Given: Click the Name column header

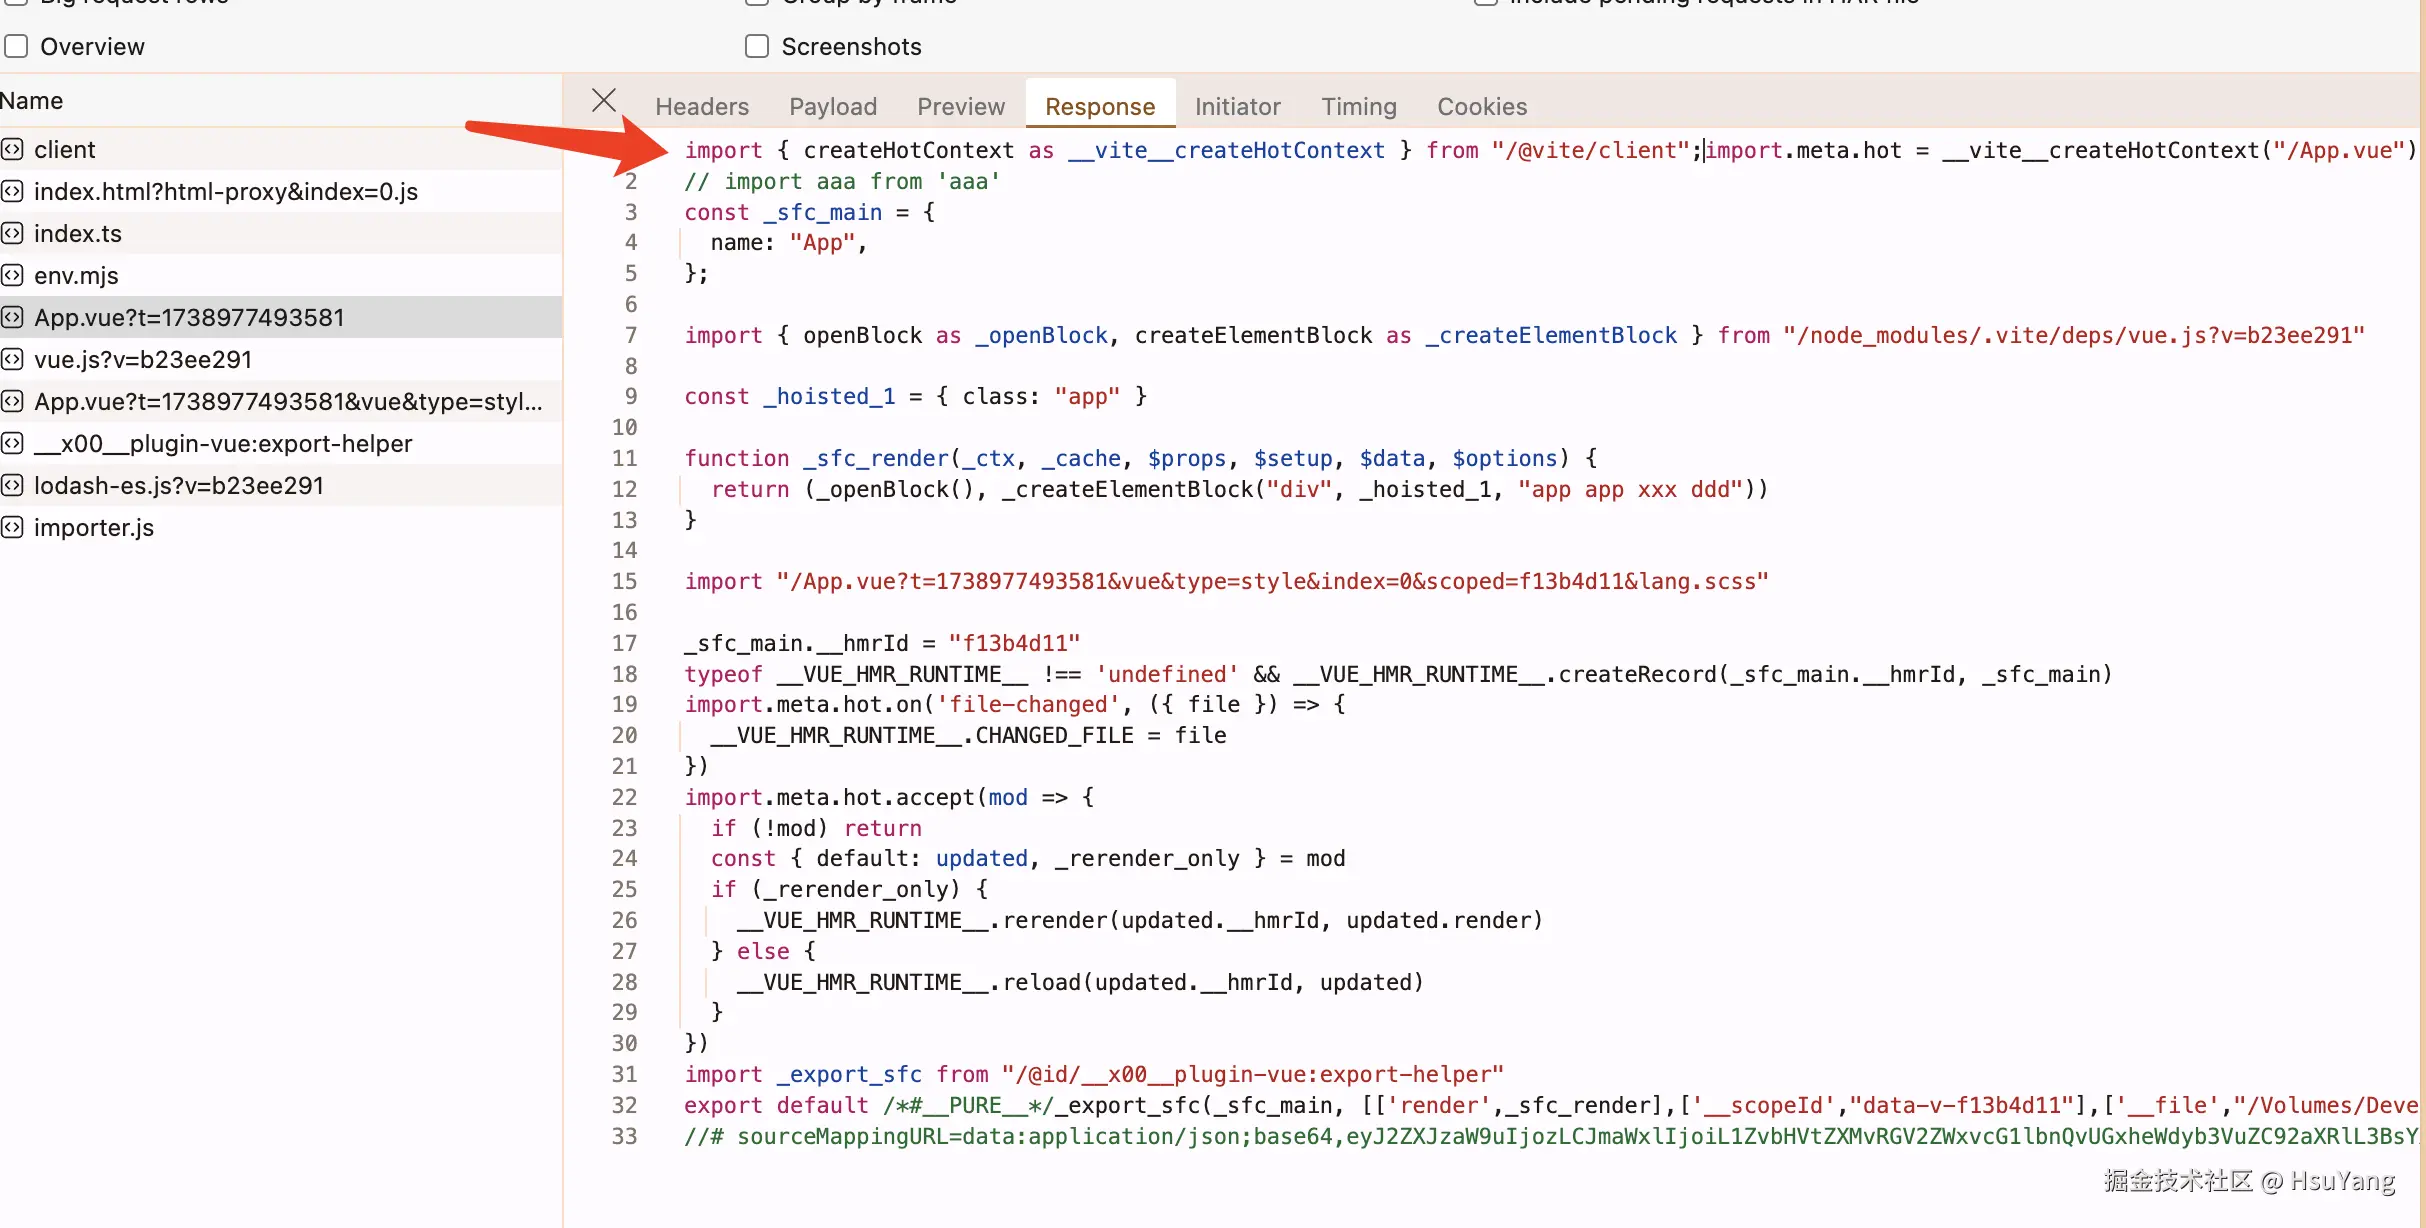Looking at the screenshot, I should click(x=32, y=101).
